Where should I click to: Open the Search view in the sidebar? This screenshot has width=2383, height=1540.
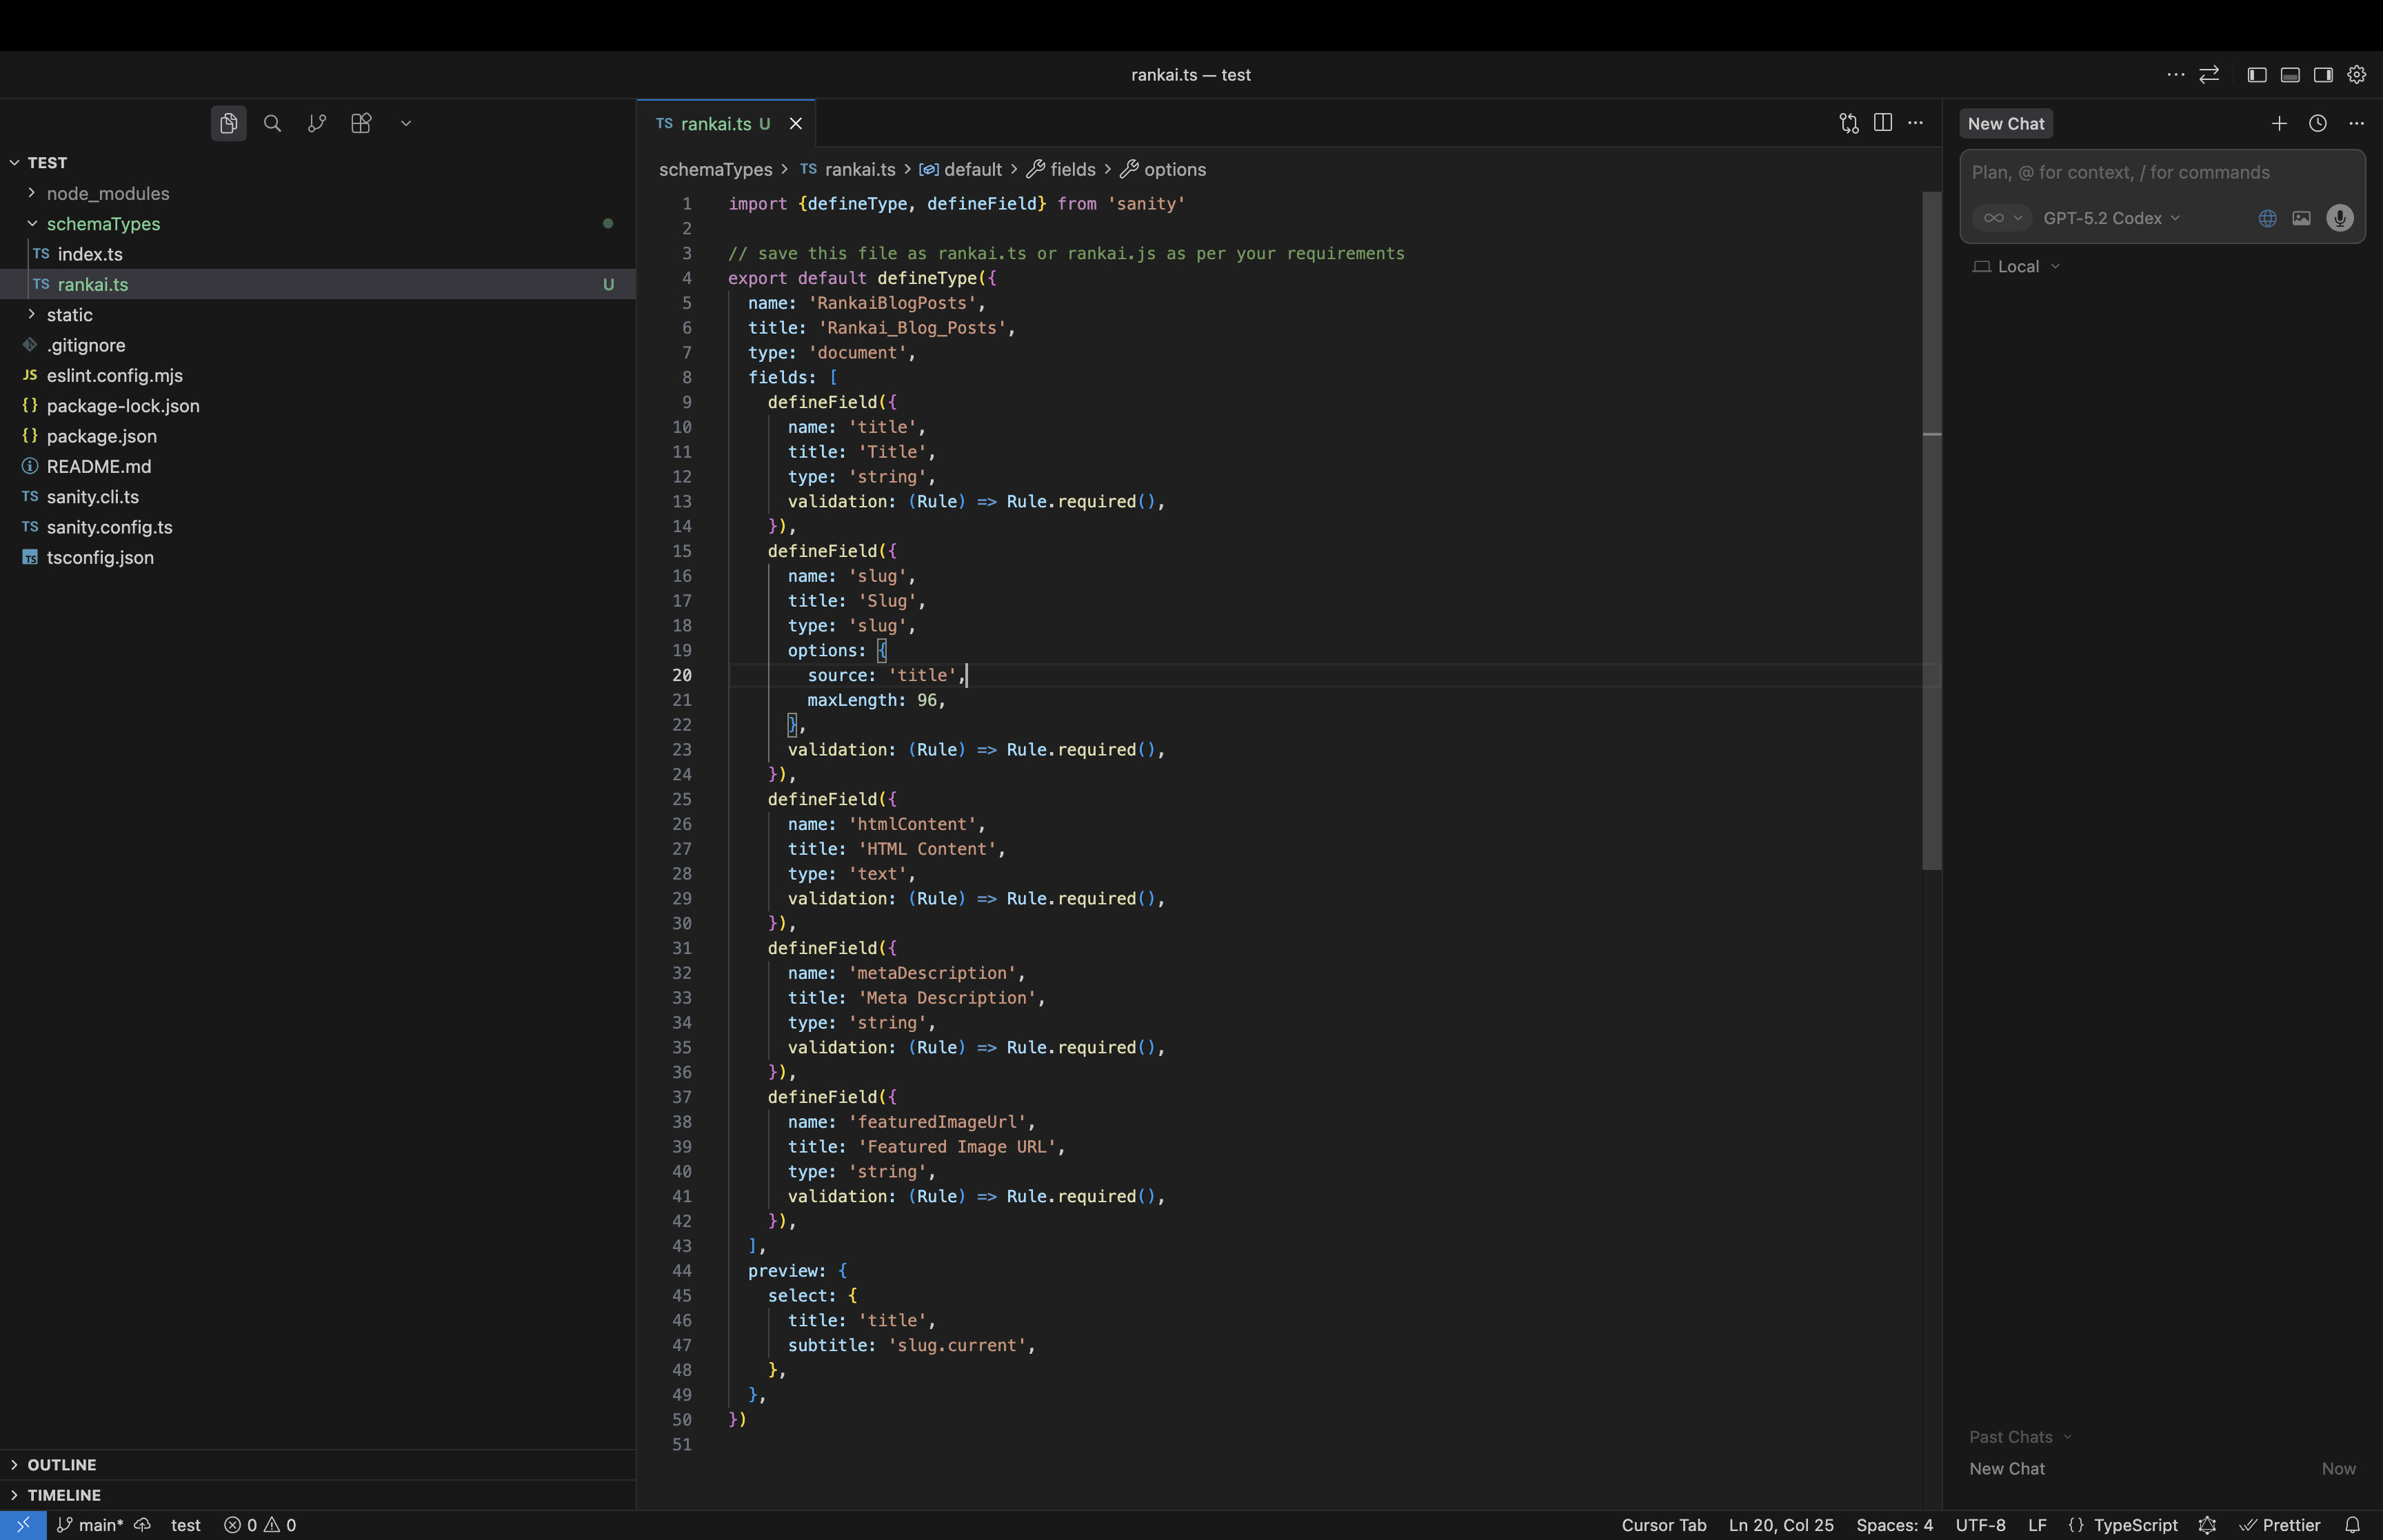tap(272, 123)
